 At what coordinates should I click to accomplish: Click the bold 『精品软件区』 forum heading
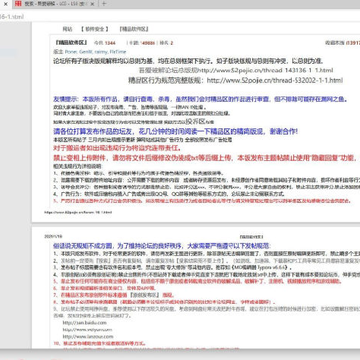coord(71,43)
